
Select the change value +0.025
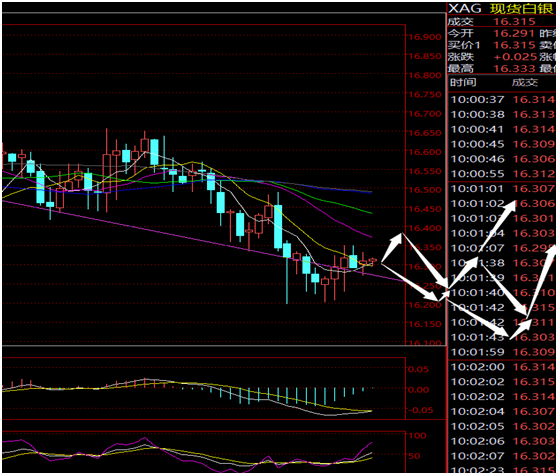click(x=515, y=57)
